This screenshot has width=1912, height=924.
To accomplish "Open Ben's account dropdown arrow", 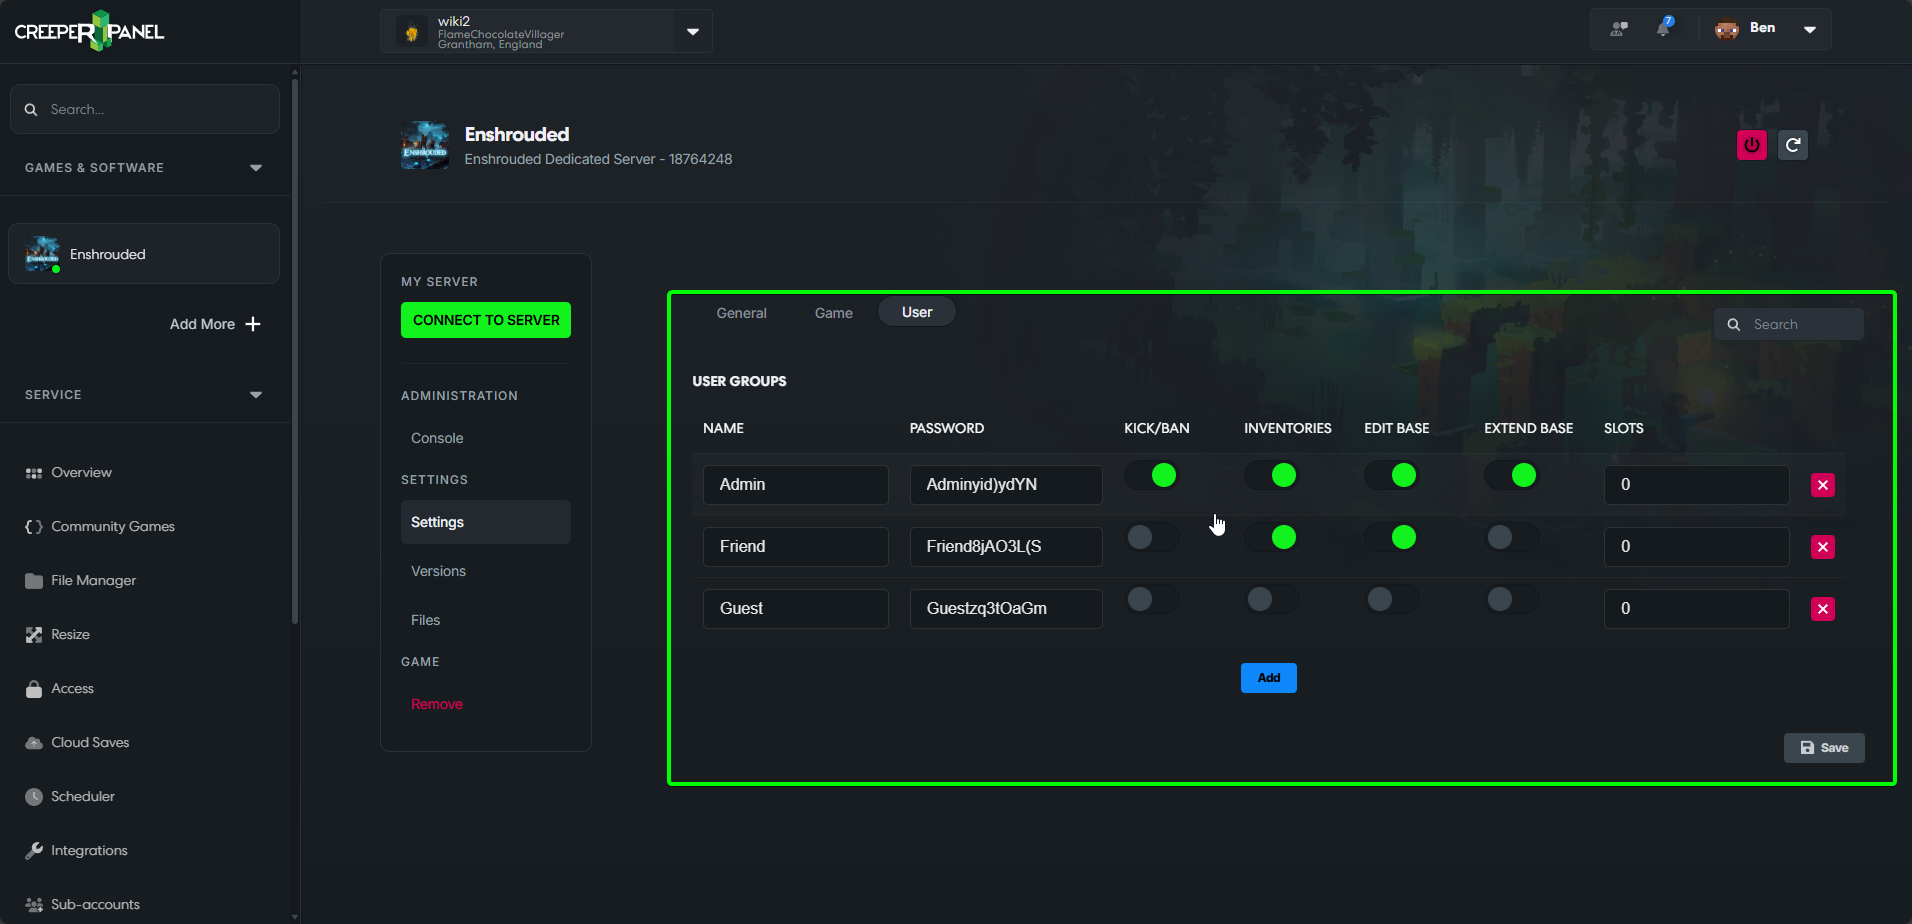I will 1810,29.
